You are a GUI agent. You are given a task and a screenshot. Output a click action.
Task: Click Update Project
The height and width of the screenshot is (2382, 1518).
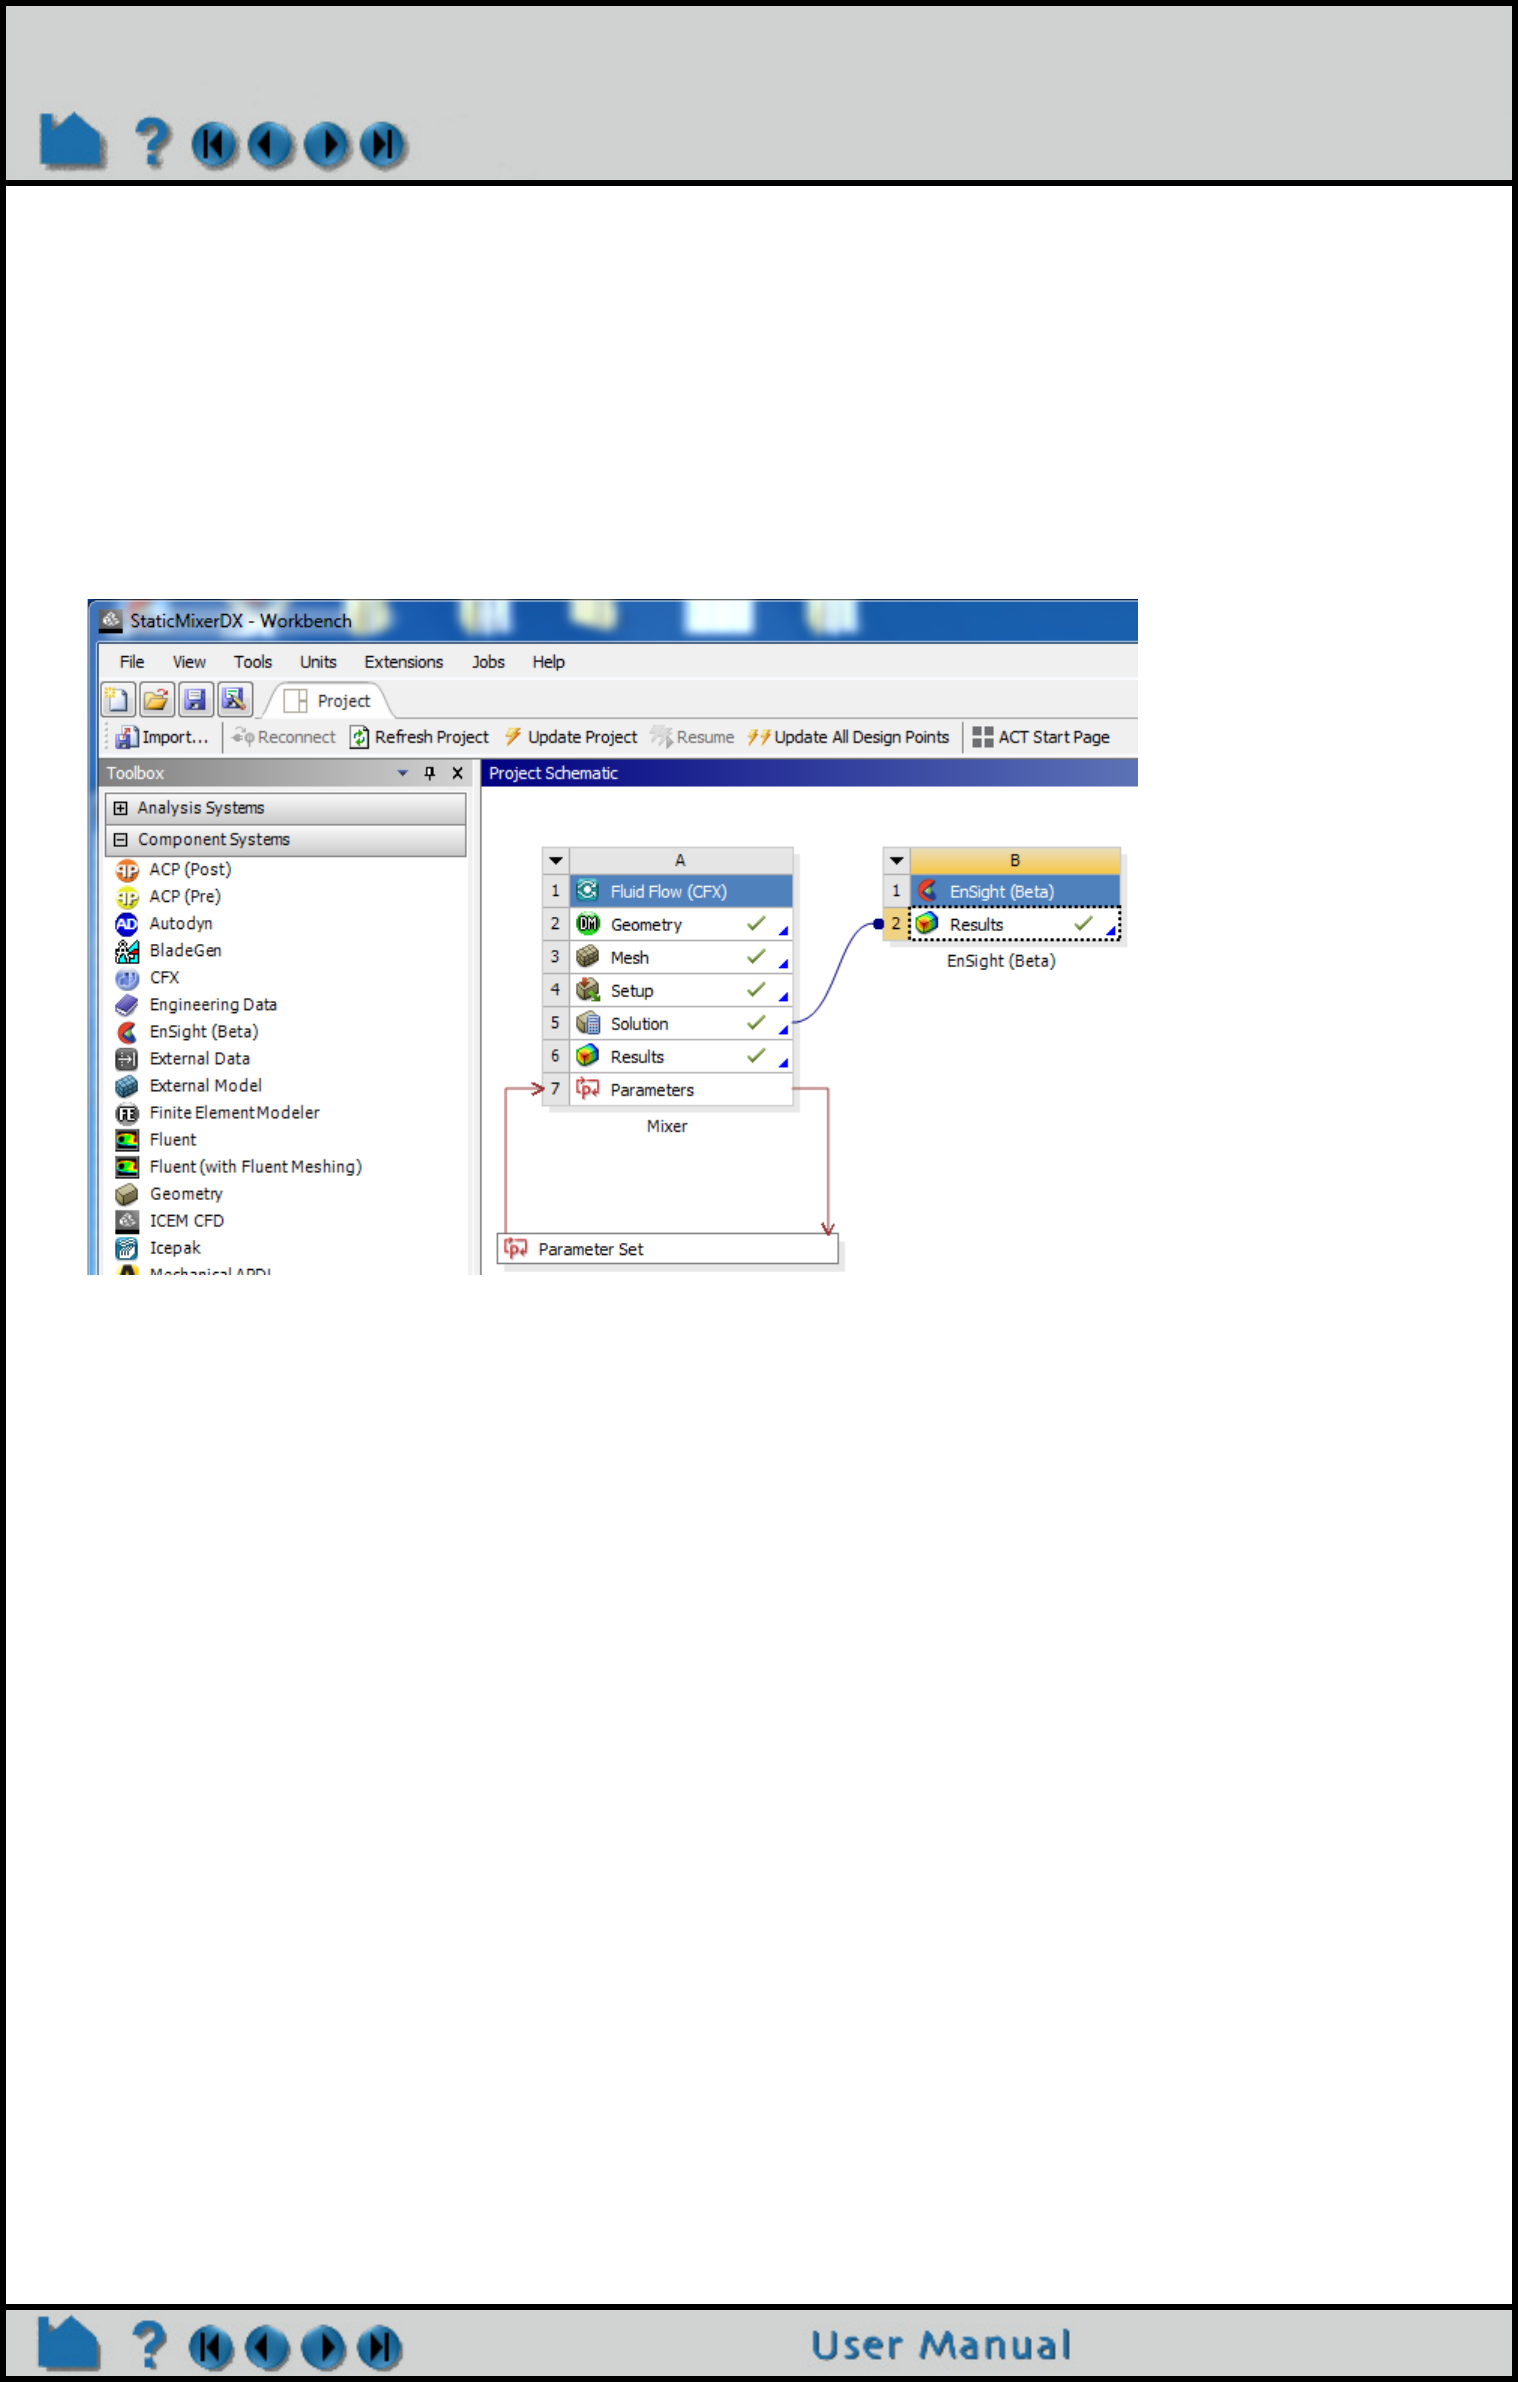571,737
